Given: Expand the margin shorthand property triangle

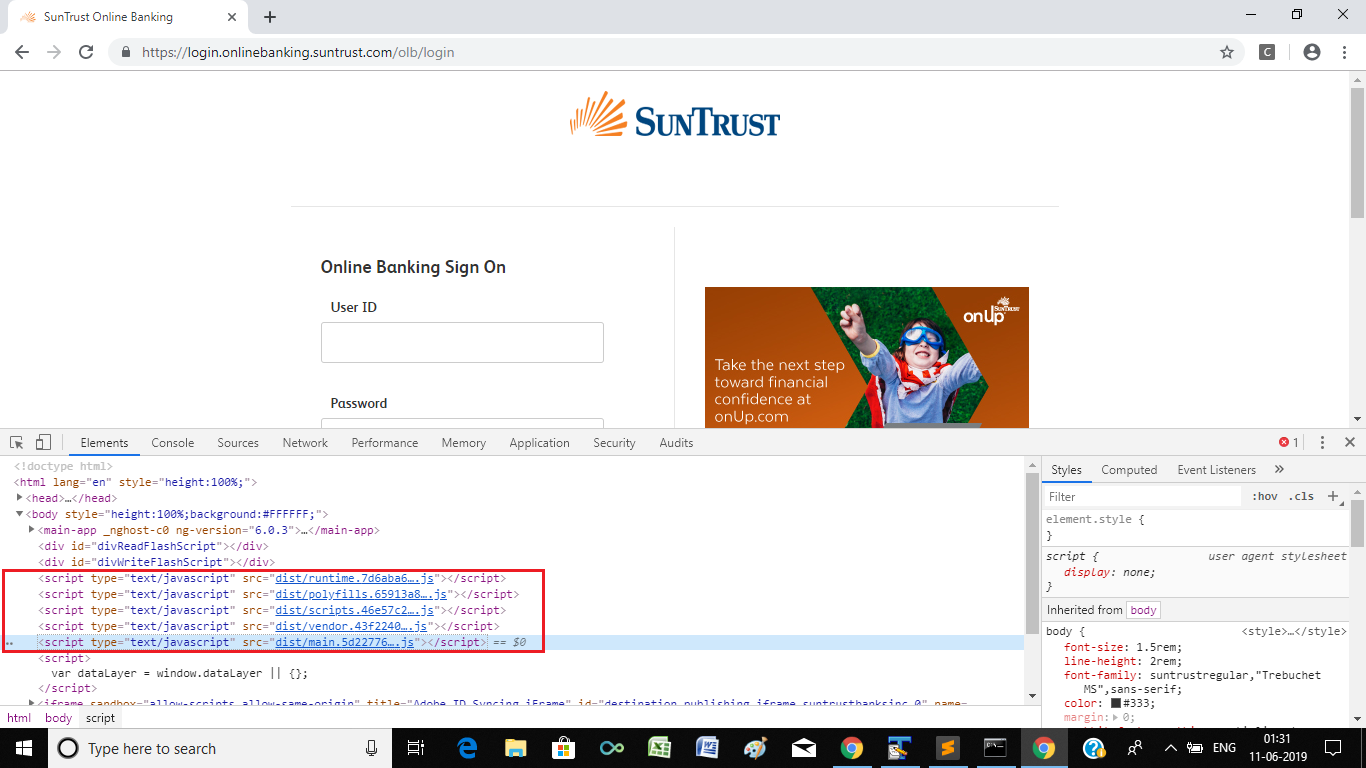Looking at the screenshot, I should click(1117, 717).
